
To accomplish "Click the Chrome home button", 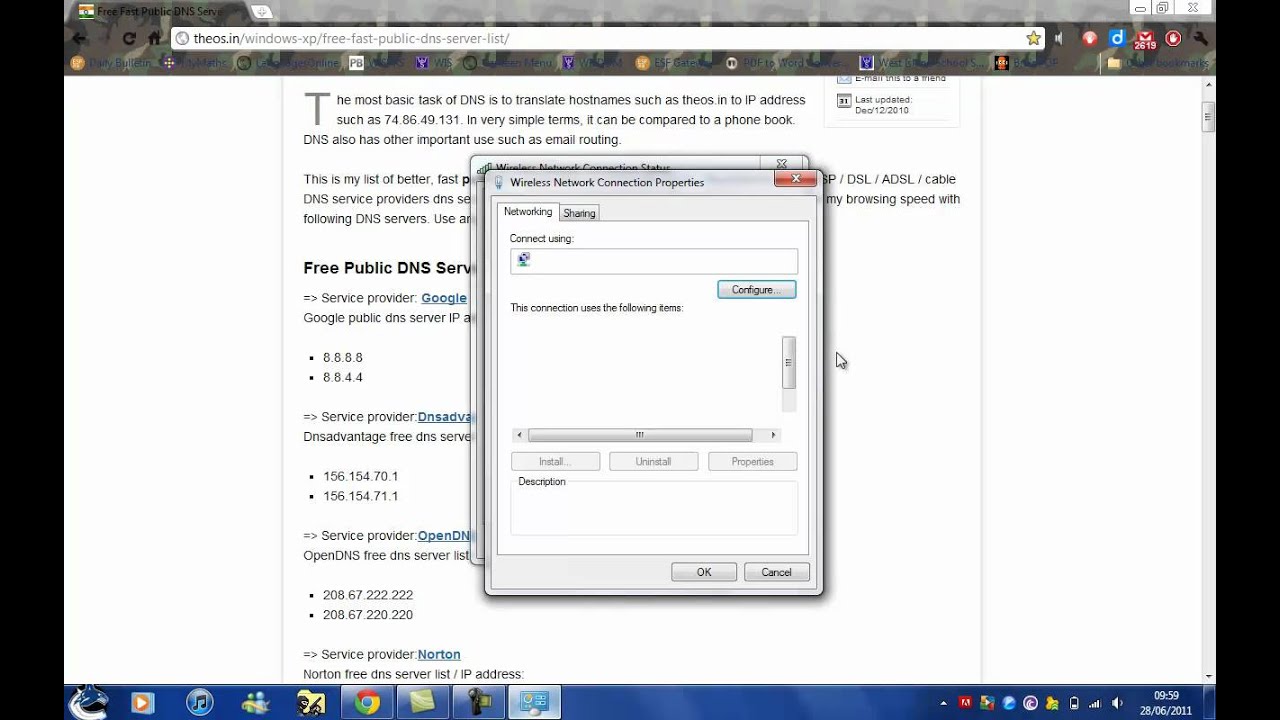I will 155,38.
